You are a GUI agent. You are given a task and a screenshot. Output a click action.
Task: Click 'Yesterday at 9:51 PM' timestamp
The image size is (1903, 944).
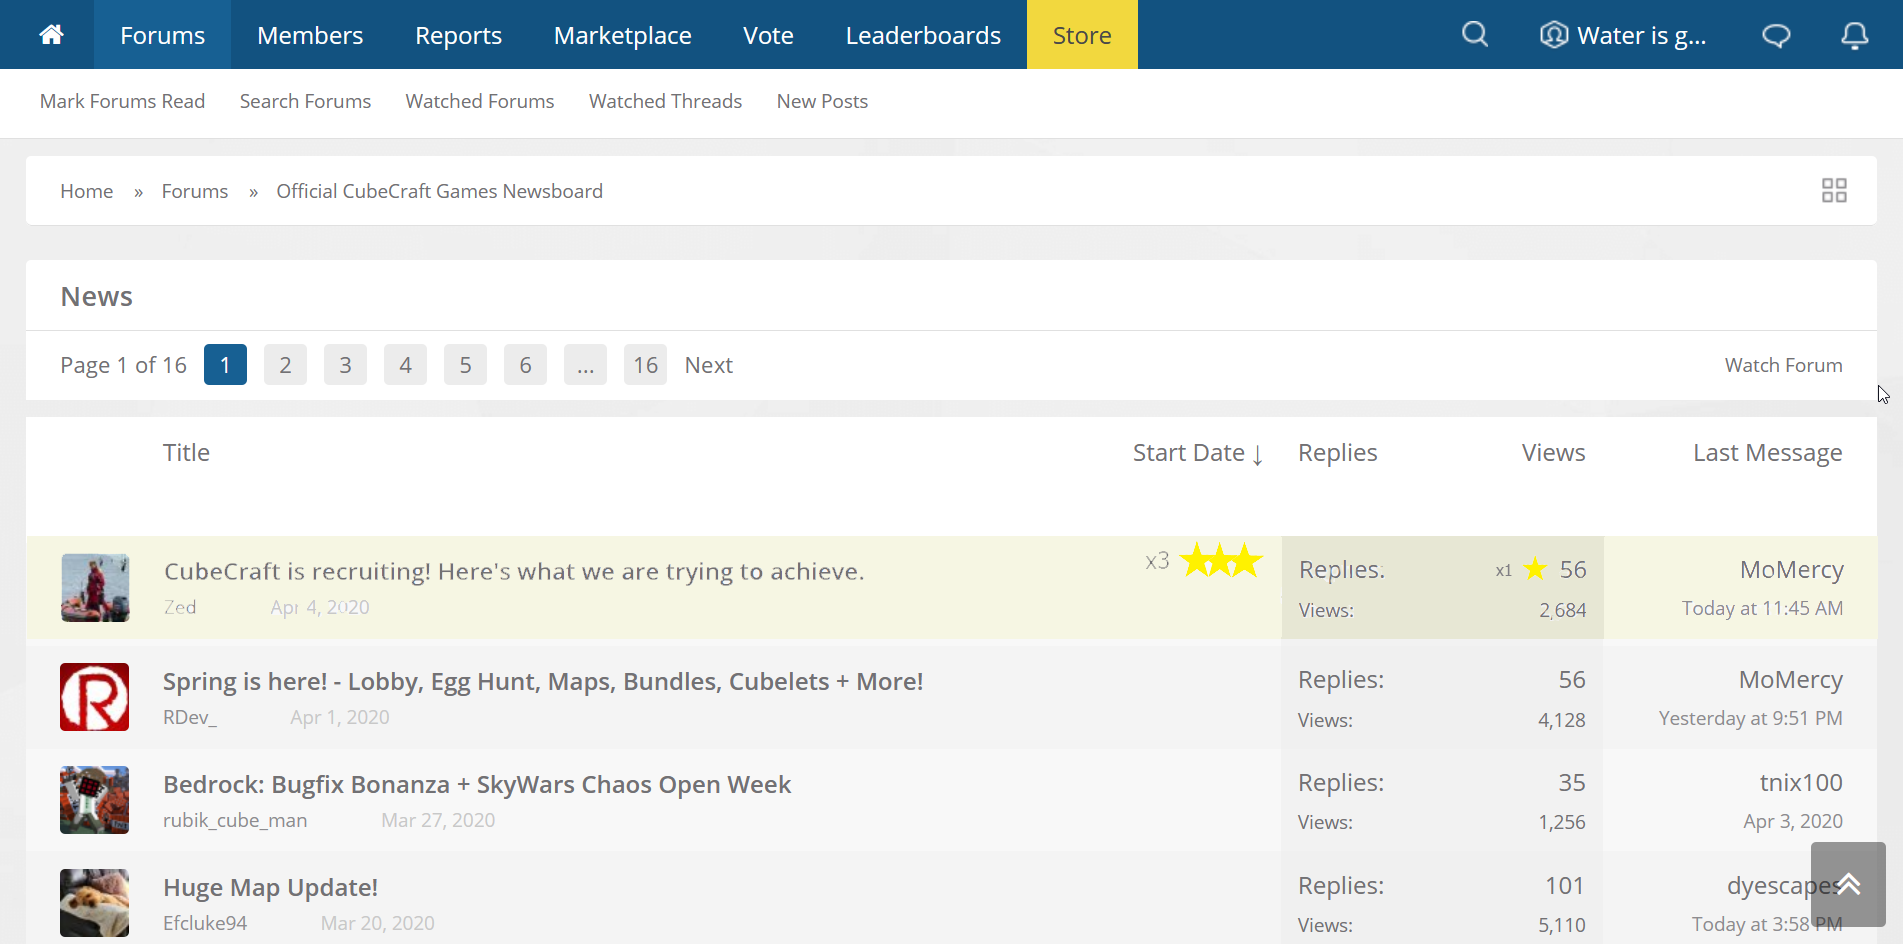pos(1750,718)
